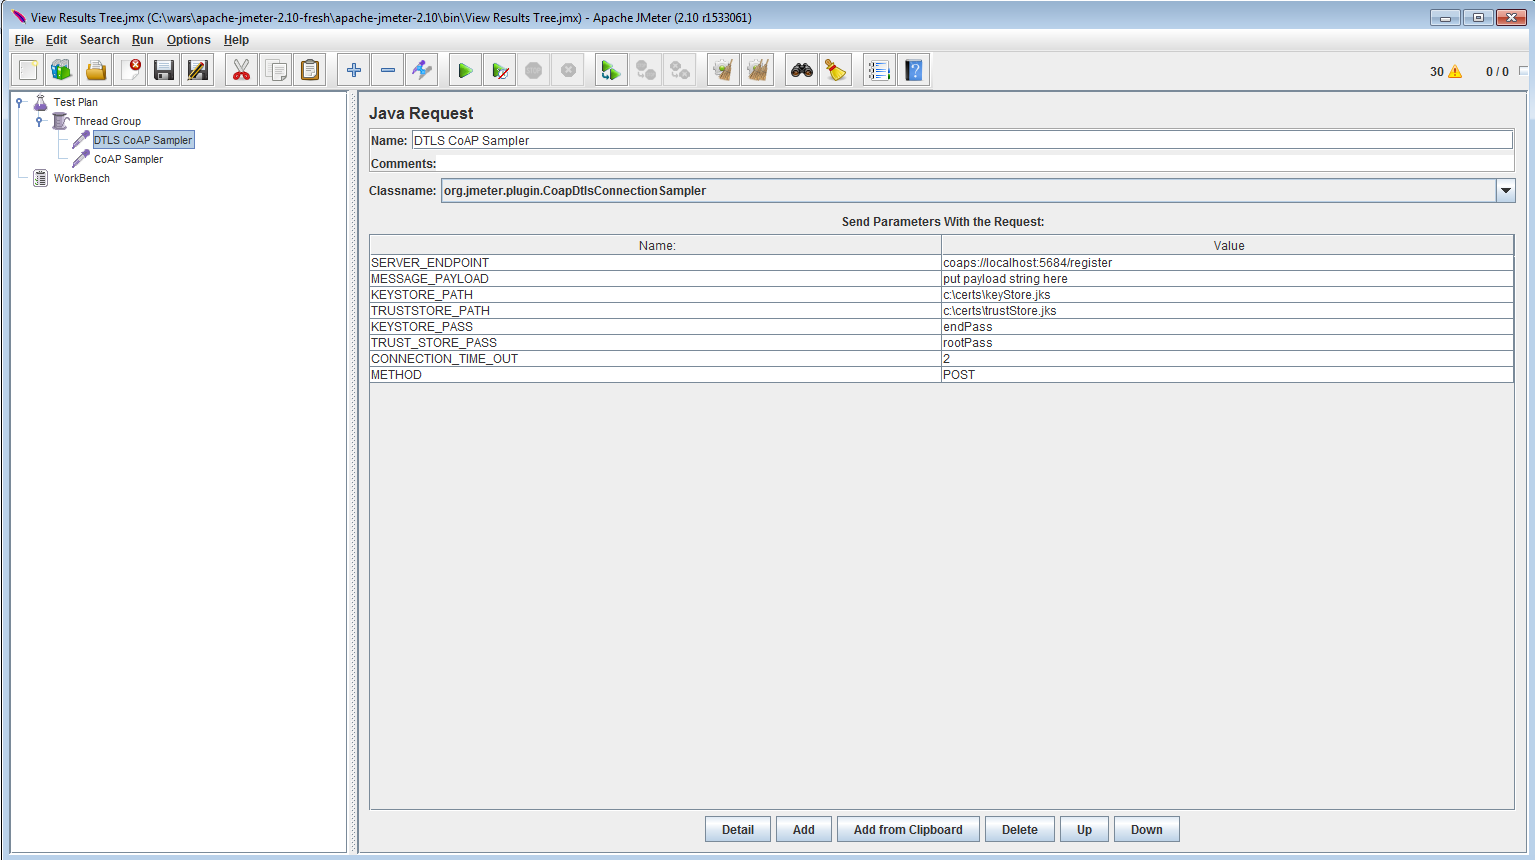Click Remote Stop All icon

(645, 70)
